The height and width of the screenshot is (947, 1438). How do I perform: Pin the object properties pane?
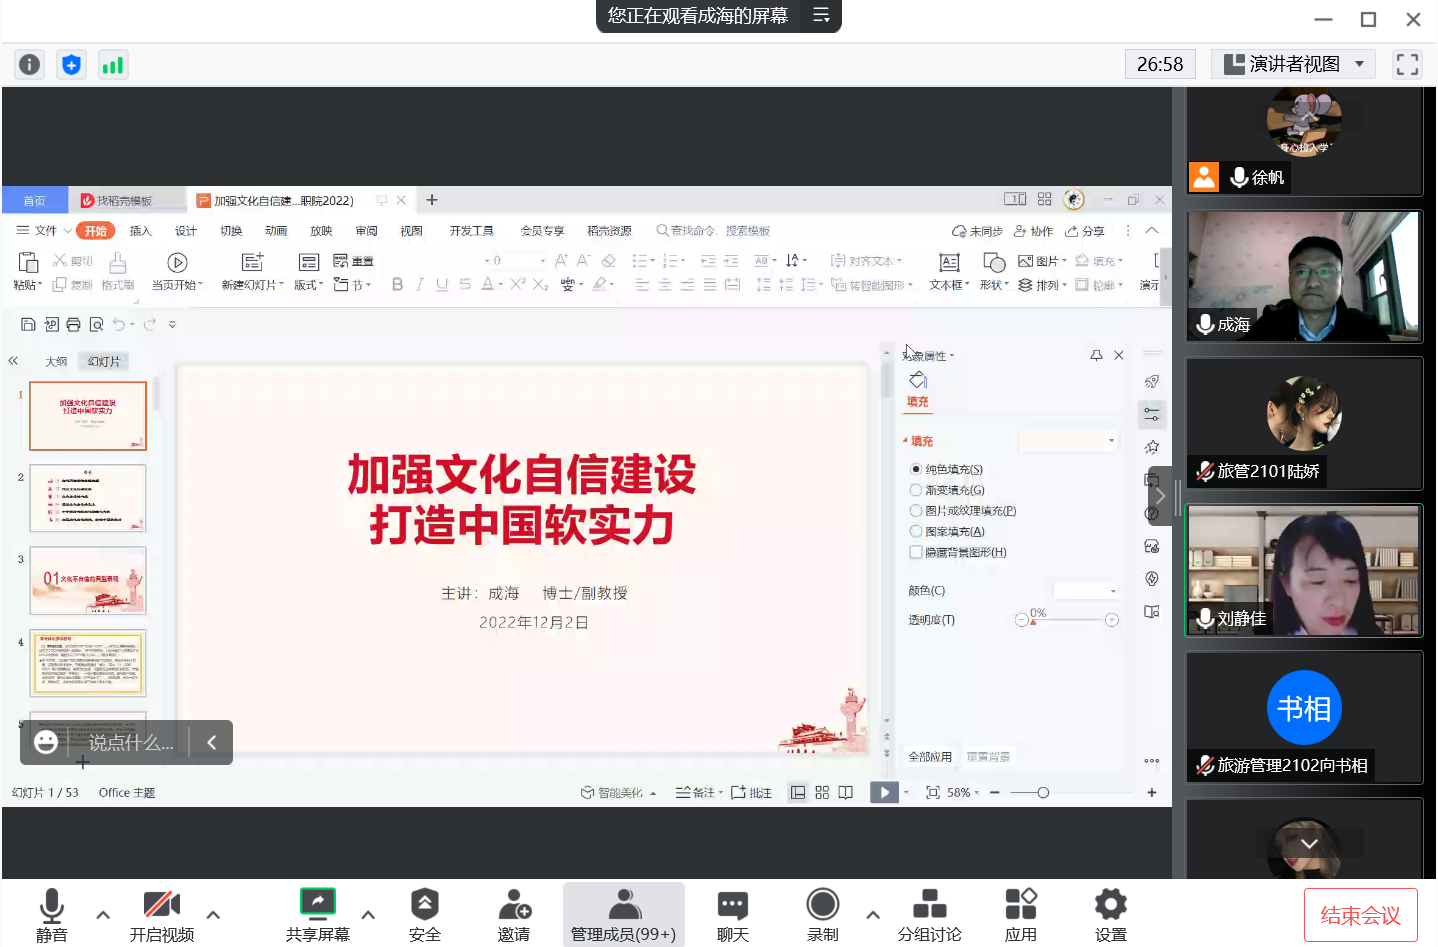[1096, 355]
